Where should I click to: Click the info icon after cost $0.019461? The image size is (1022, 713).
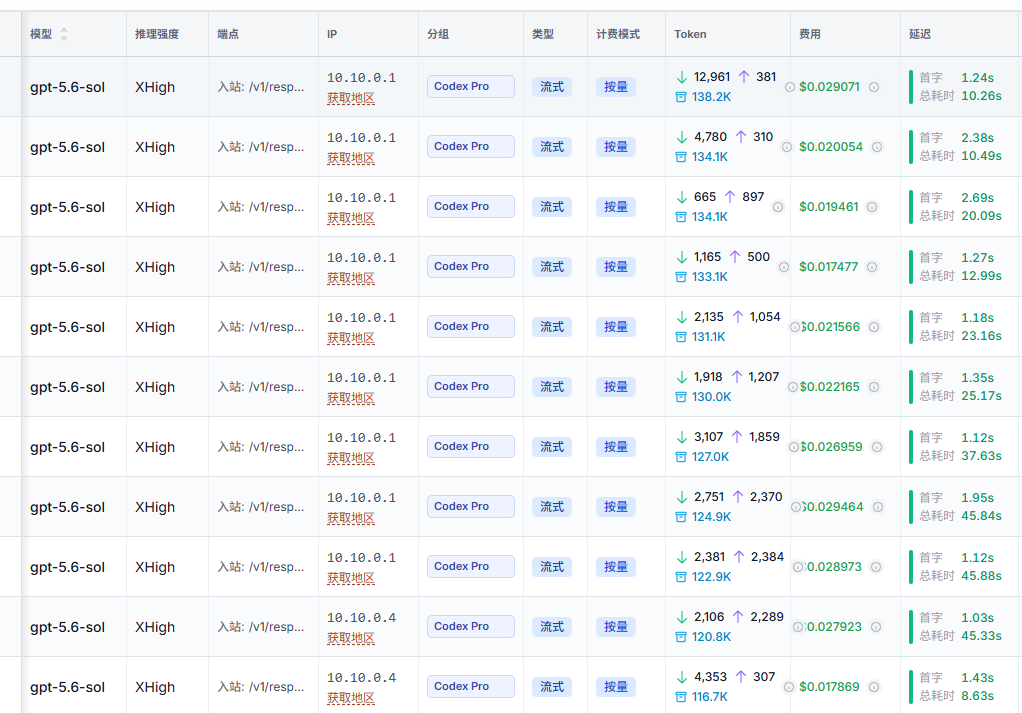coord(872,207)
